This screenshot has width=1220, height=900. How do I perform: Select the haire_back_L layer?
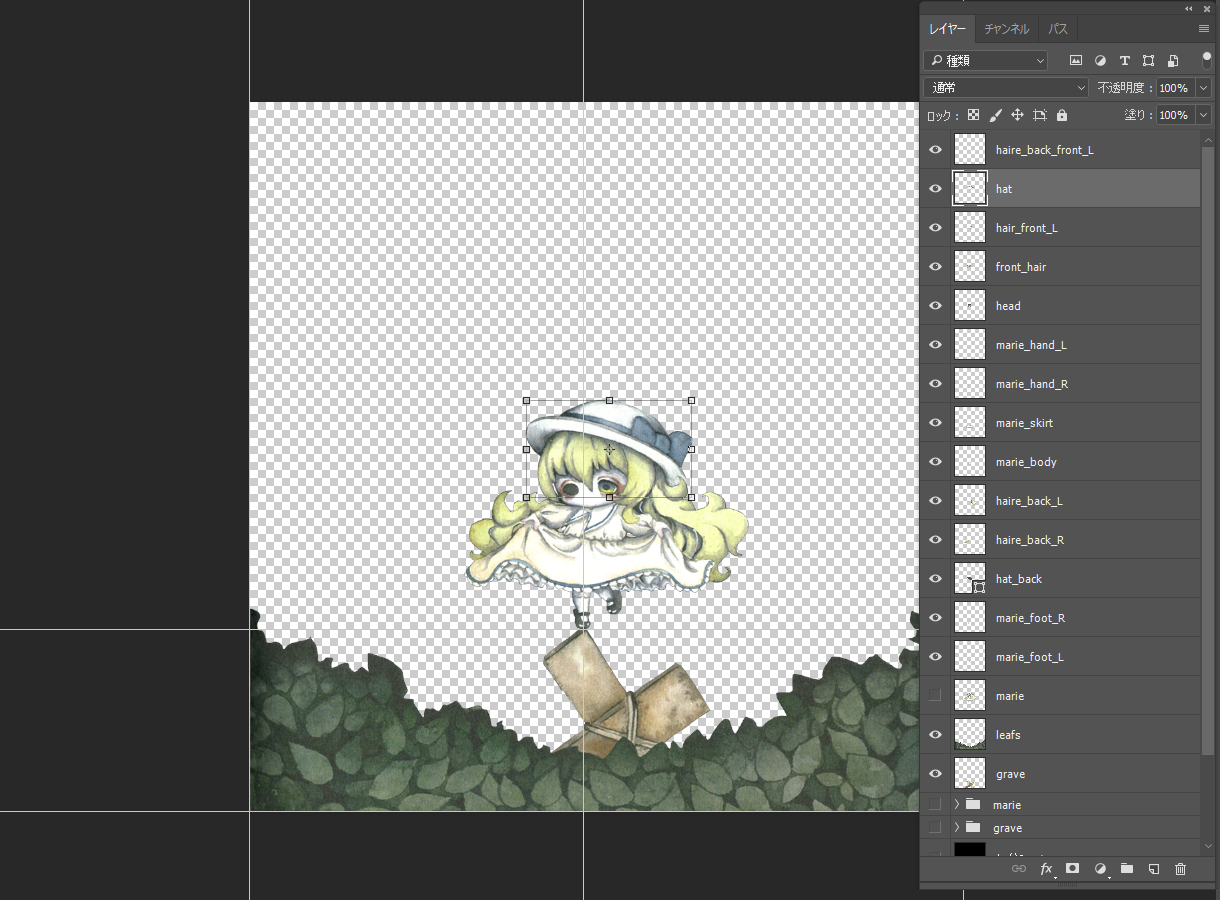click(x=1060, y=501)
